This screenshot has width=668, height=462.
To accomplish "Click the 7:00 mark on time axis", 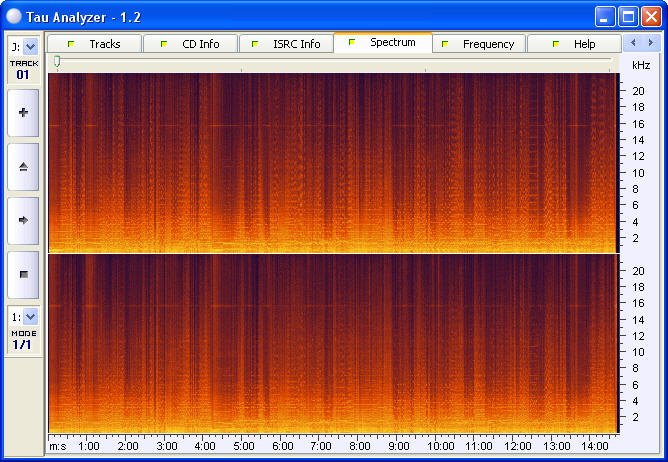I will coord(321,446).
